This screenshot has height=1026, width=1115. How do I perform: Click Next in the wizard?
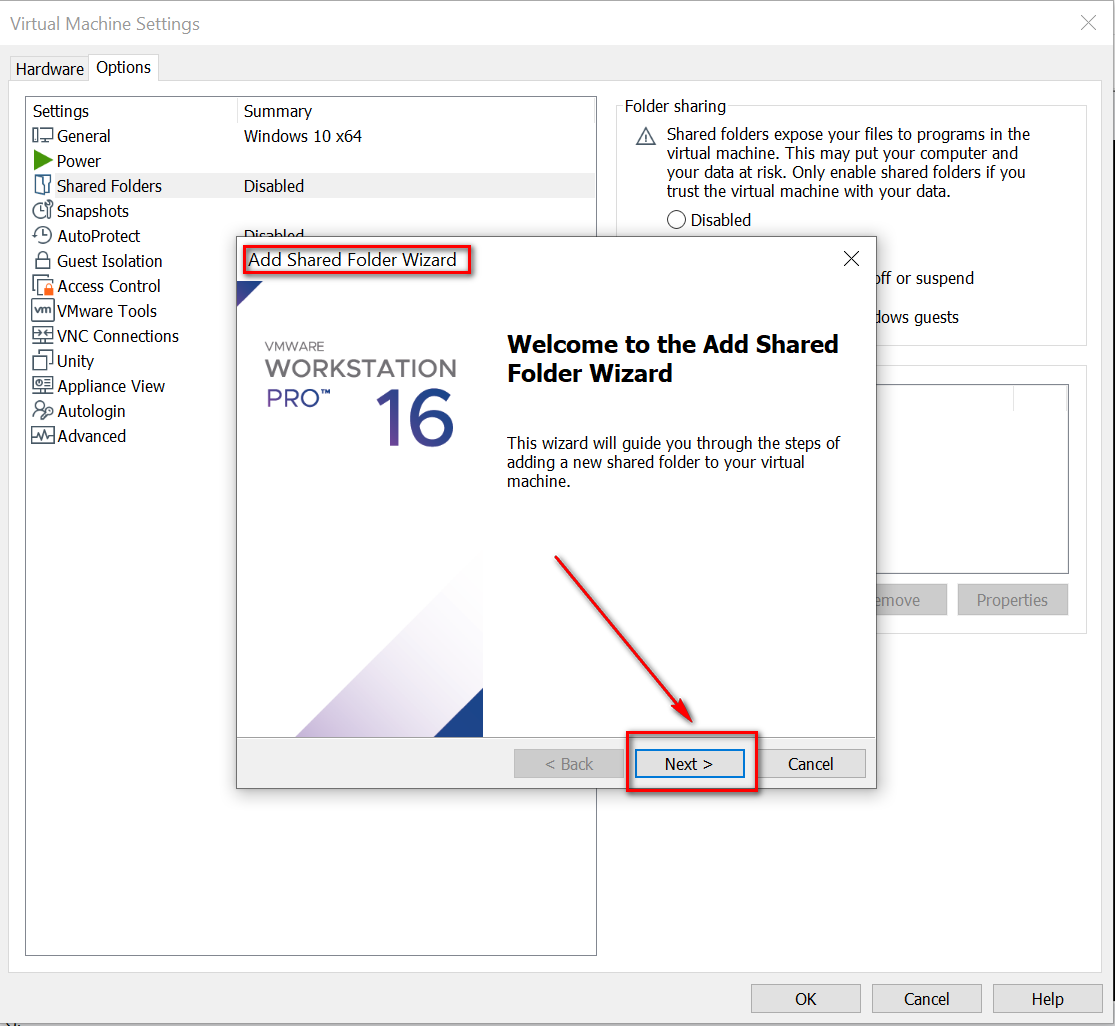point(690,764)
